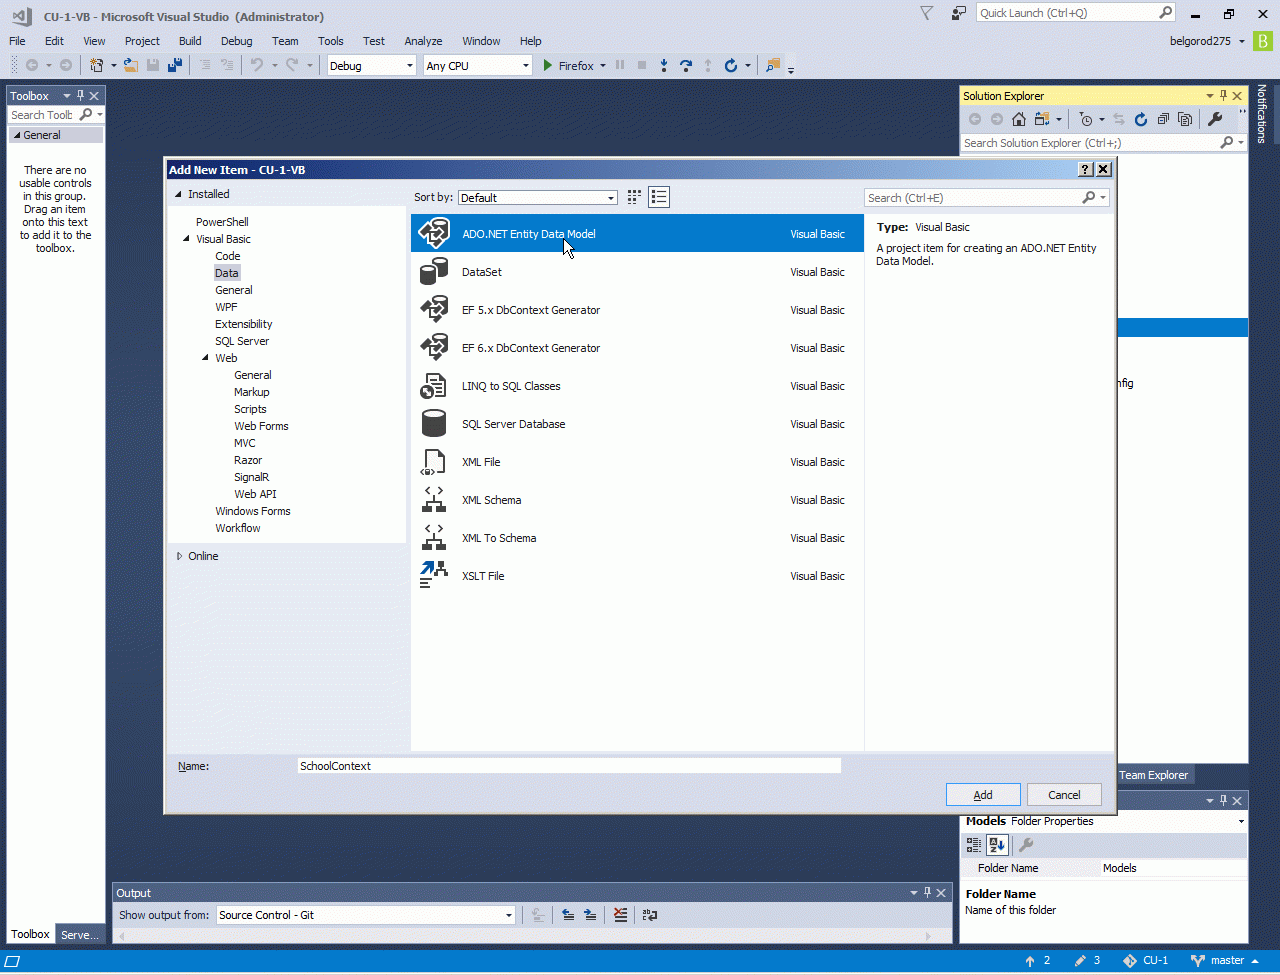Click the Cancel button
The width and height of the screenshot is (1280, 975).
1064,795
